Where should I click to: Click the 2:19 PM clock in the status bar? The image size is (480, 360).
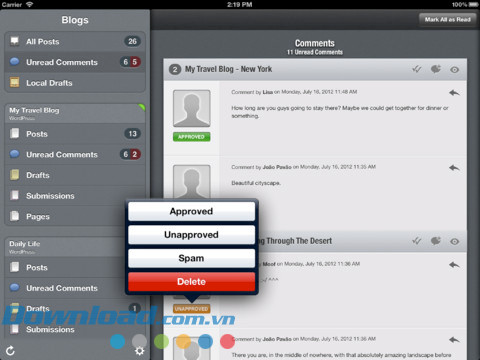240,4
